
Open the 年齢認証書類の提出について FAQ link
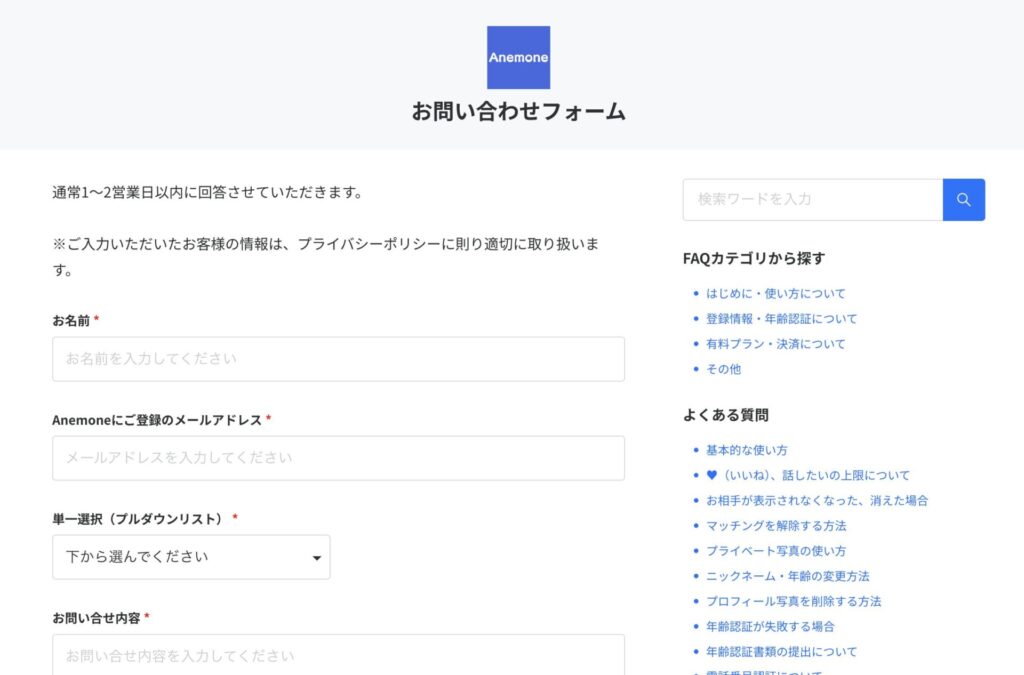tap(782, 651)
